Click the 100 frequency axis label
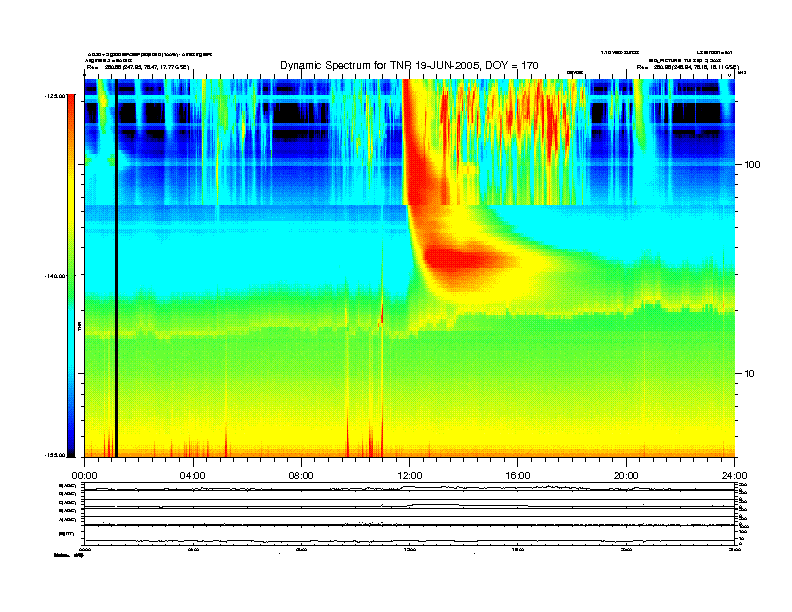The image size is (792, 612). click(x=752, y=165)
